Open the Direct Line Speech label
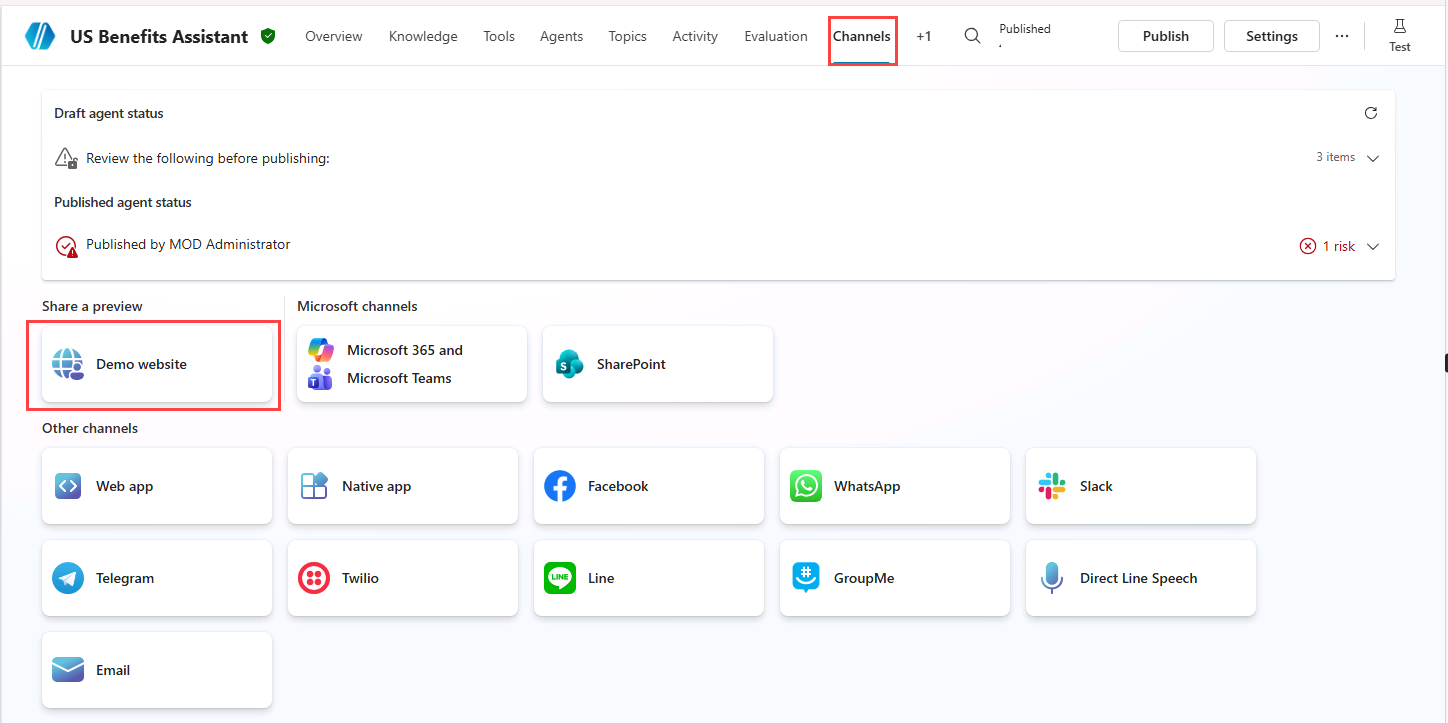The height and width of the screenshot is (723, 1448). (1139, 578)
